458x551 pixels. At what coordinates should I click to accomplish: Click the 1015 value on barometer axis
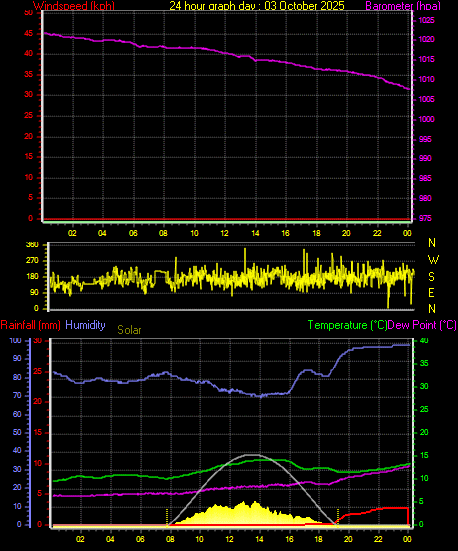point(426,60)
